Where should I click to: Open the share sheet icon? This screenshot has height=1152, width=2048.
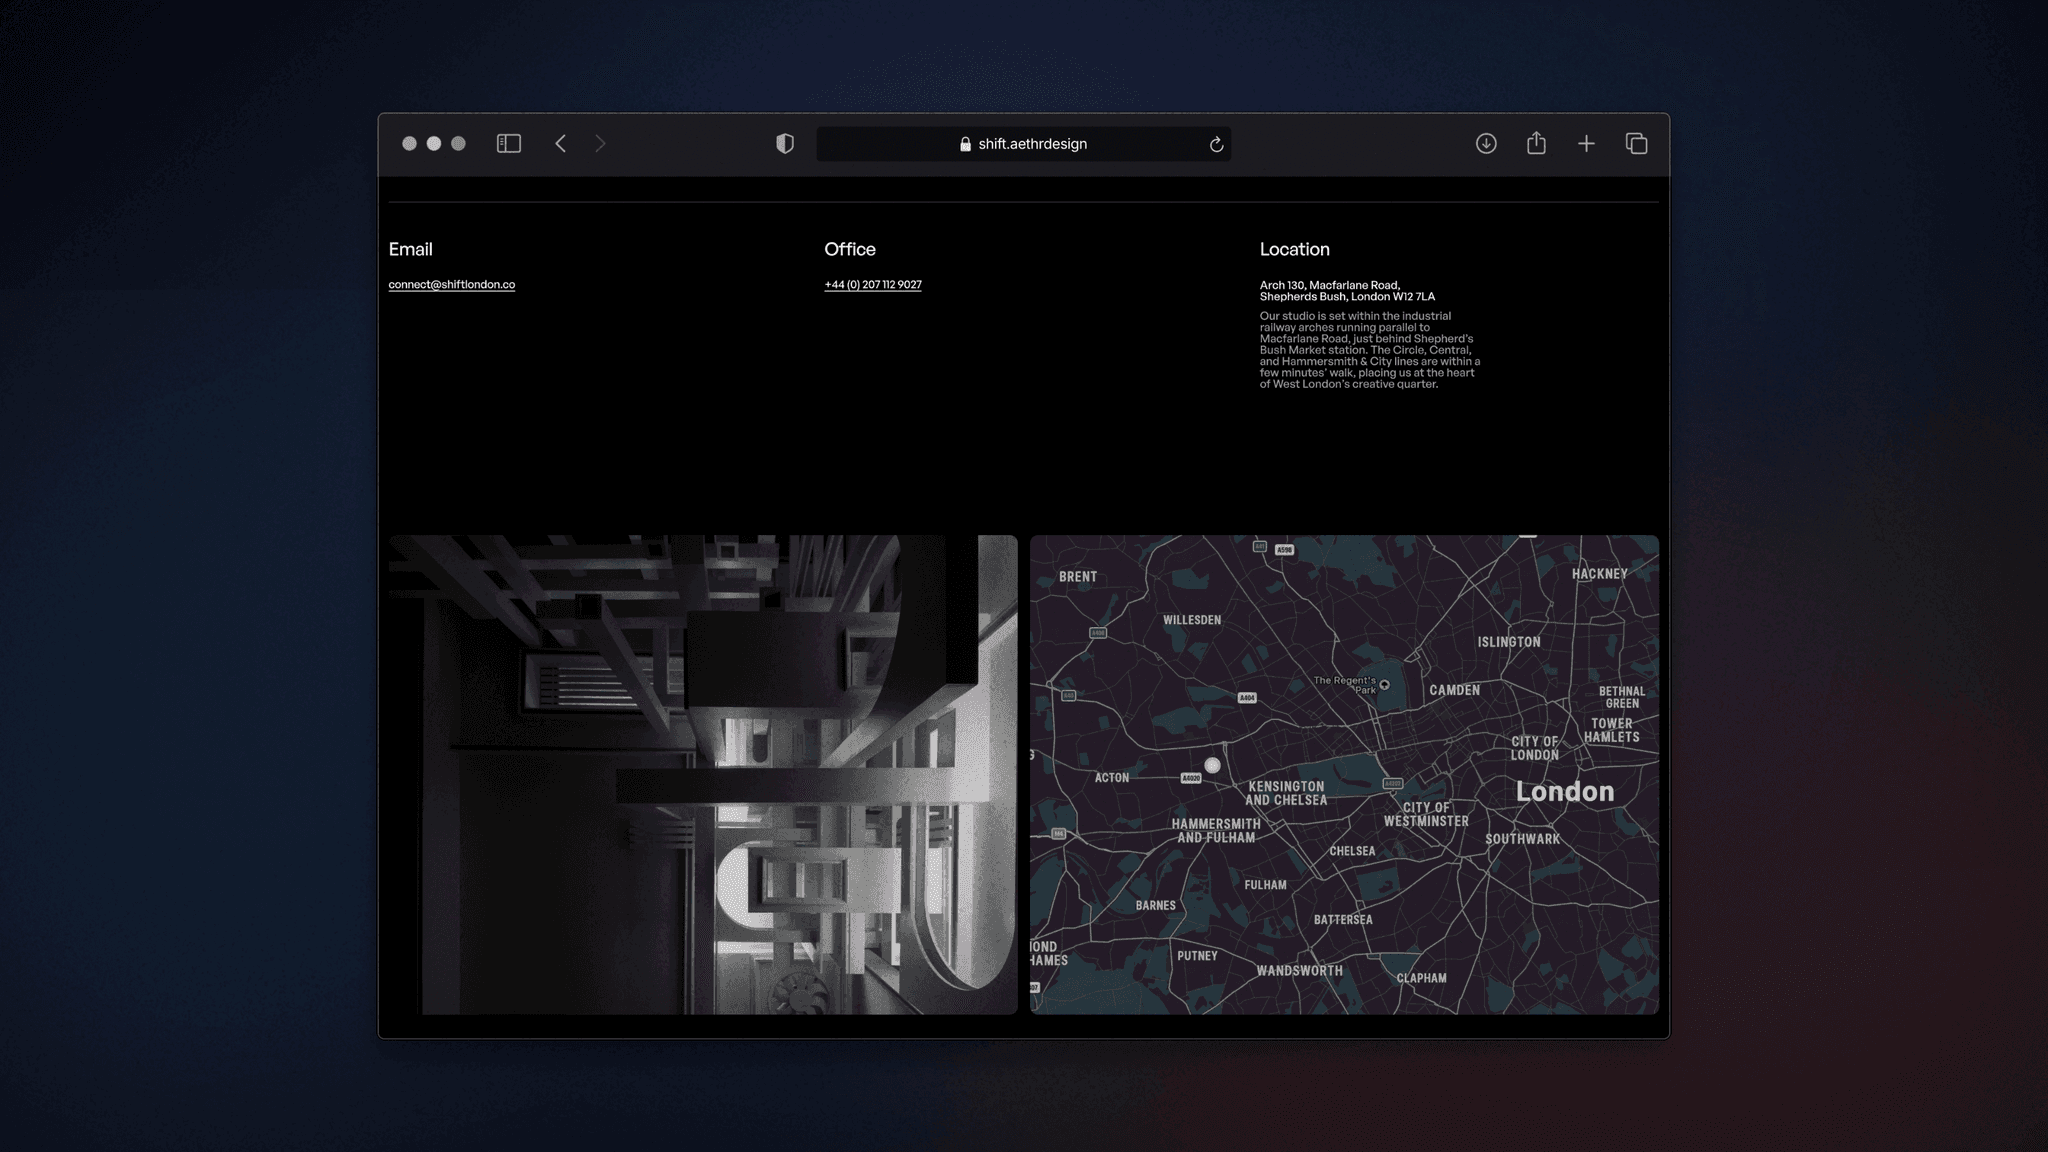pyautogui.click(x=1536, y=143)
